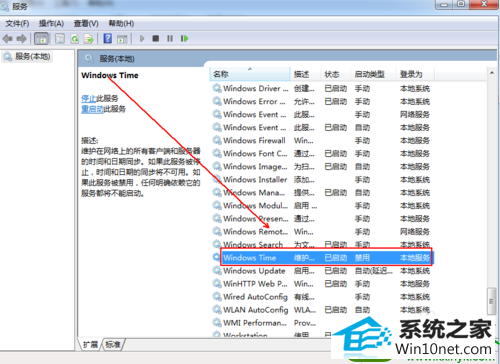
Task: Open the 操作(A) menu
Action: tap(51, 23)
